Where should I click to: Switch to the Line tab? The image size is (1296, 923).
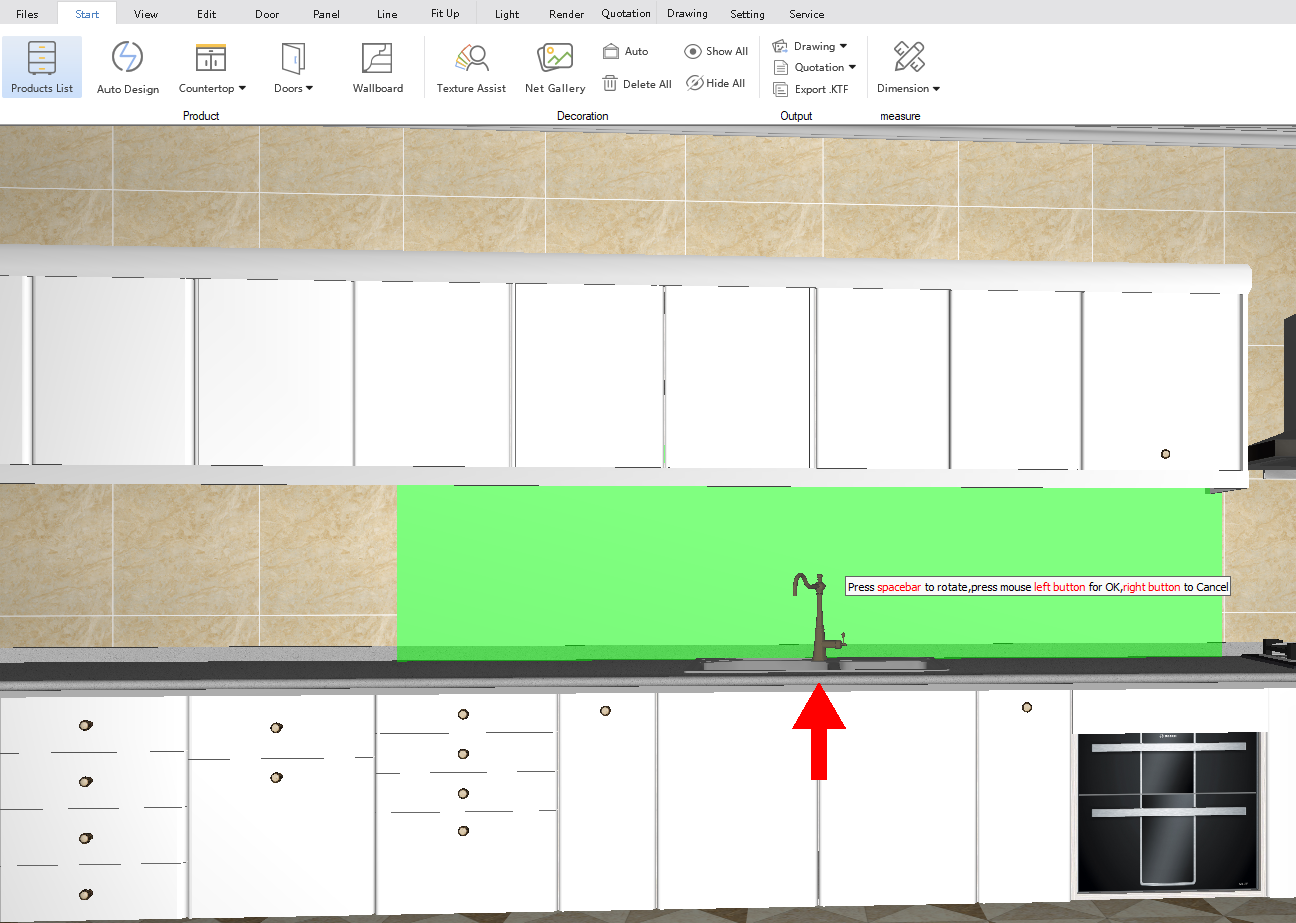click(x=387, y=14)
